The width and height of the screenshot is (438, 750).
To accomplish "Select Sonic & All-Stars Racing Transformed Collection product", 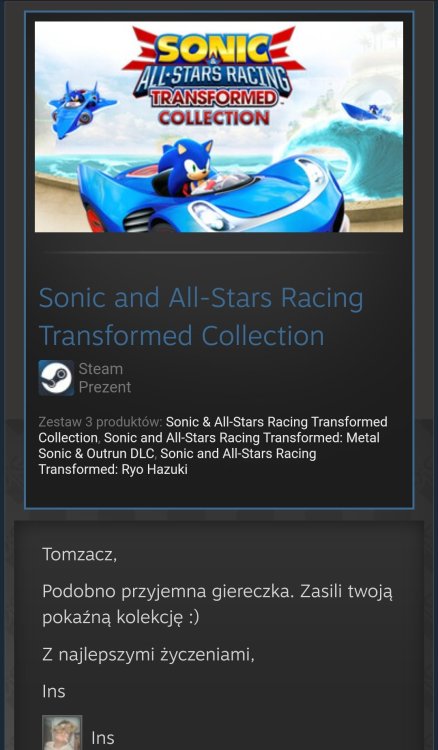I will [x=213, y=430].
